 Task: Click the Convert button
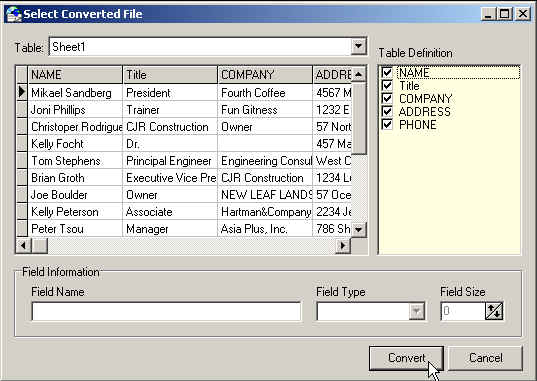pos(406,358)
